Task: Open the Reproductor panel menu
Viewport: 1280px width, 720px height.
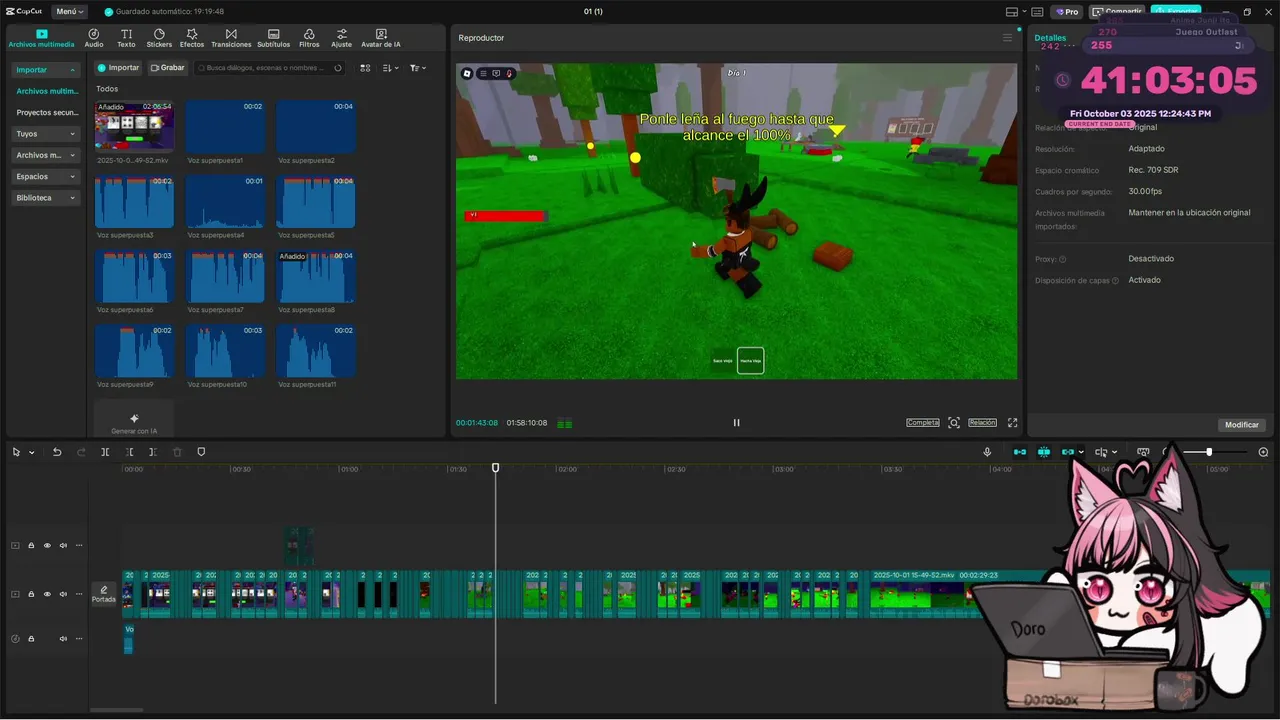Action: (x=1007, y=38)
